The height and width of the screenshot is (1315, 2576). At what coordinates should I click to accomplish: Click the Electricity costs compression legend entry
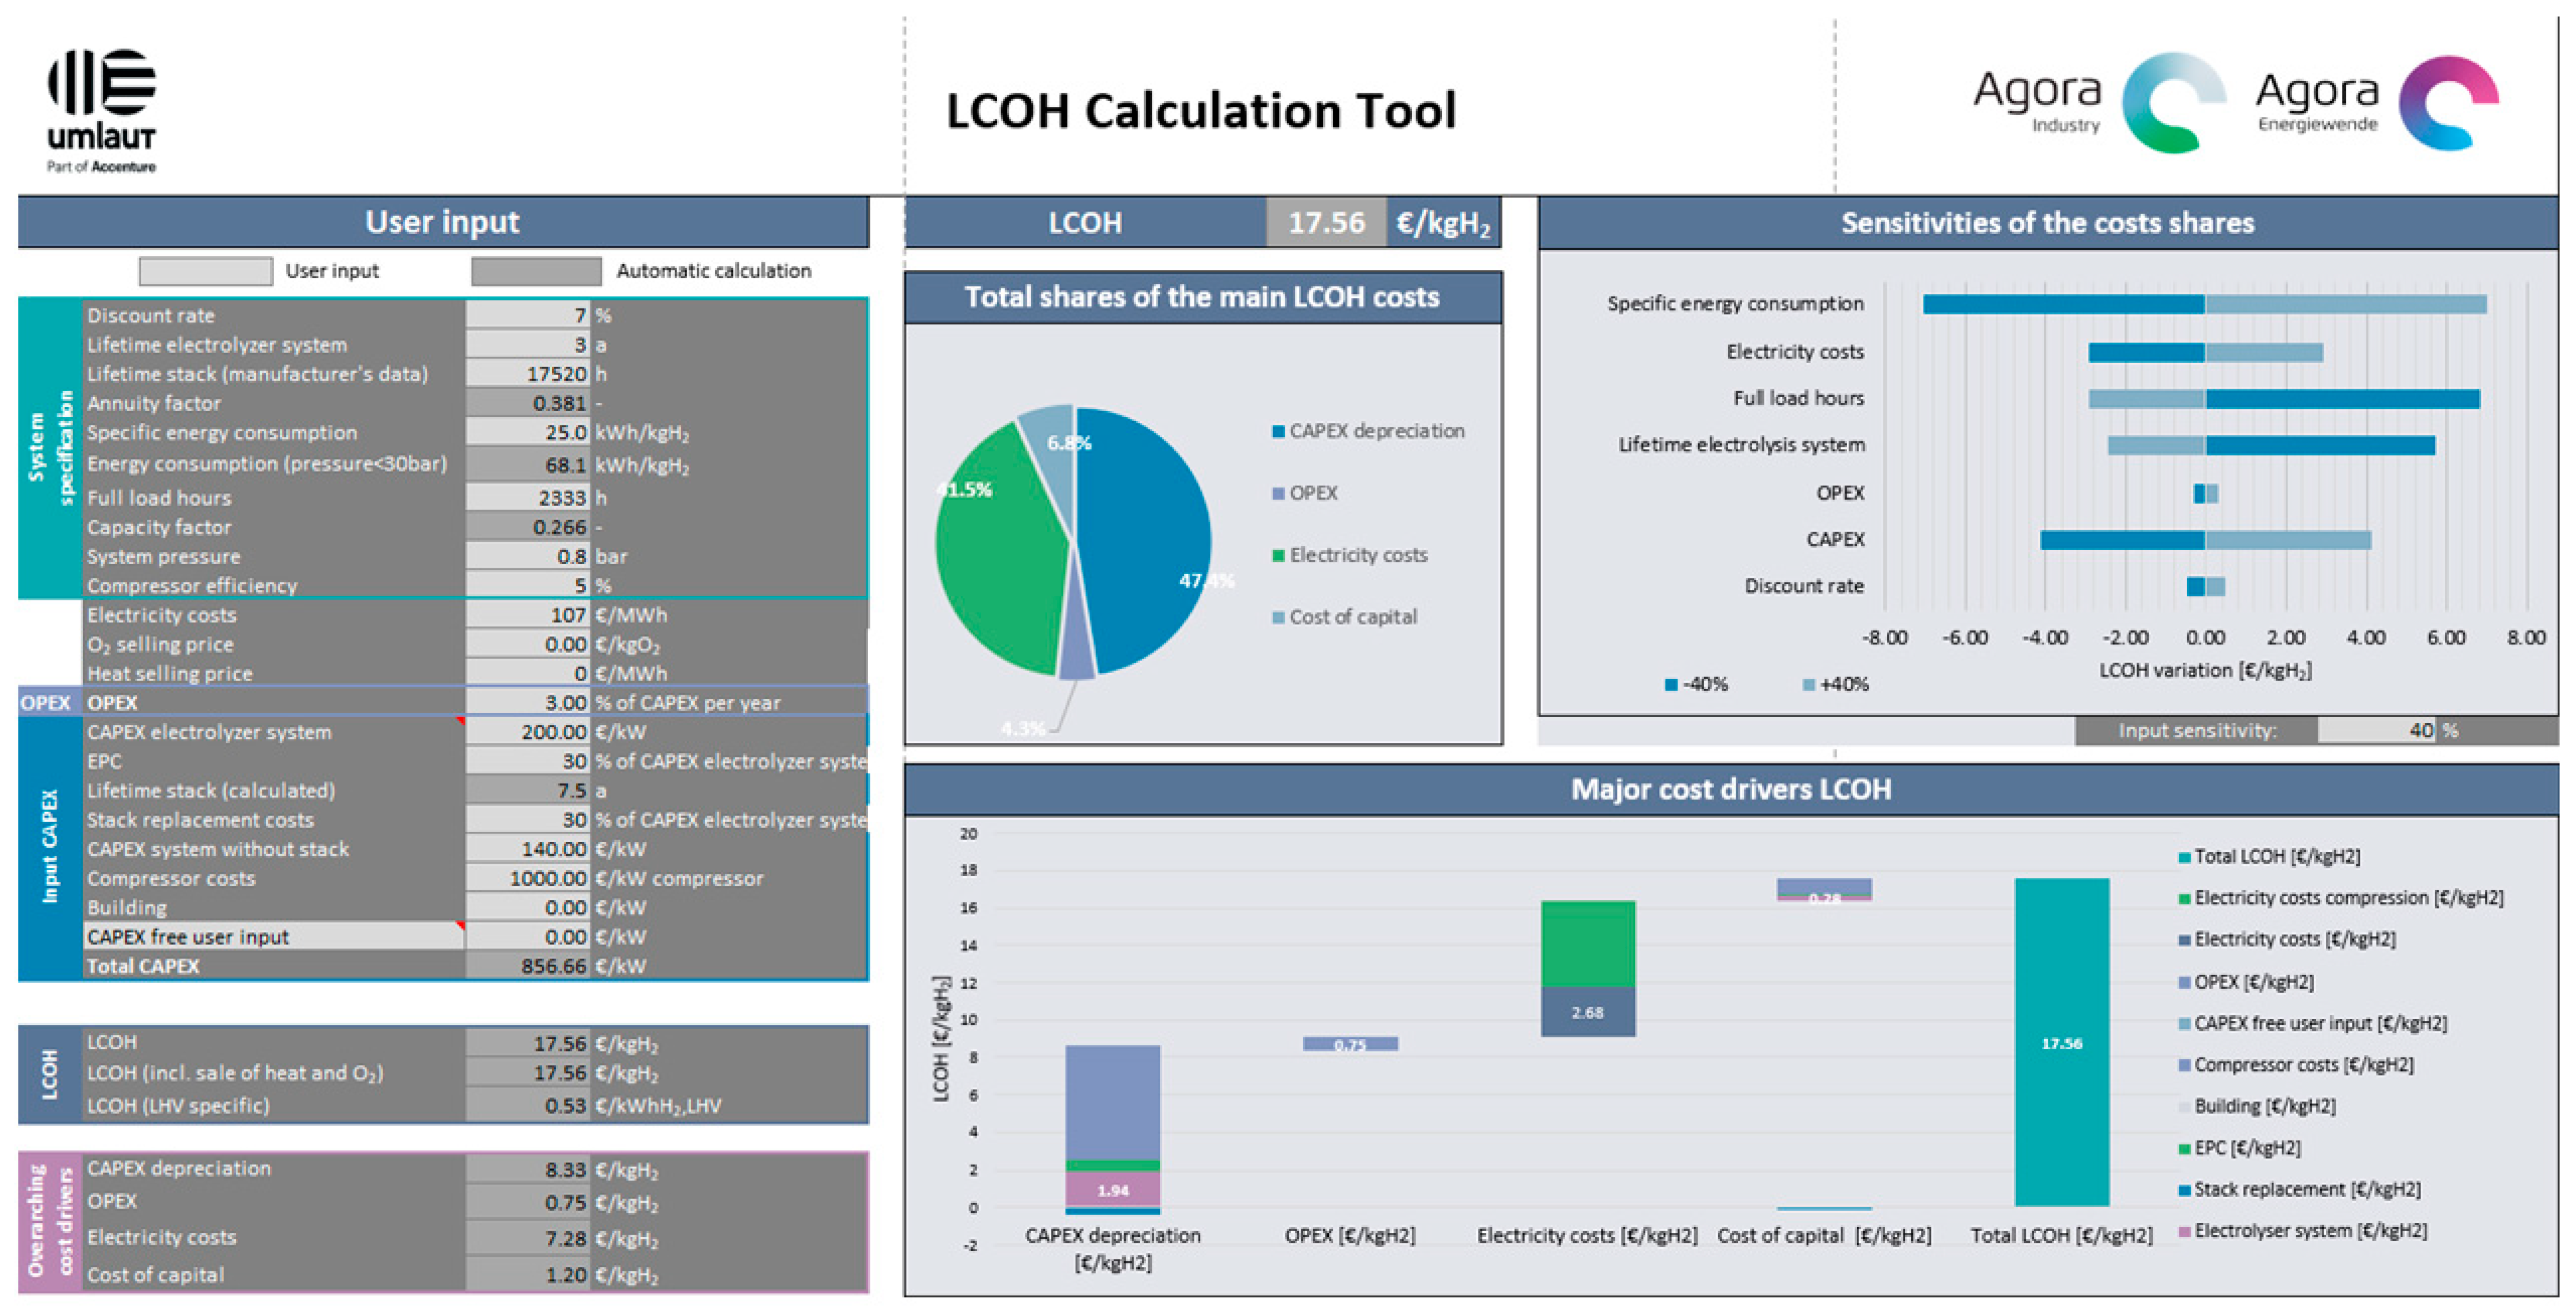tap(2341, 898)
